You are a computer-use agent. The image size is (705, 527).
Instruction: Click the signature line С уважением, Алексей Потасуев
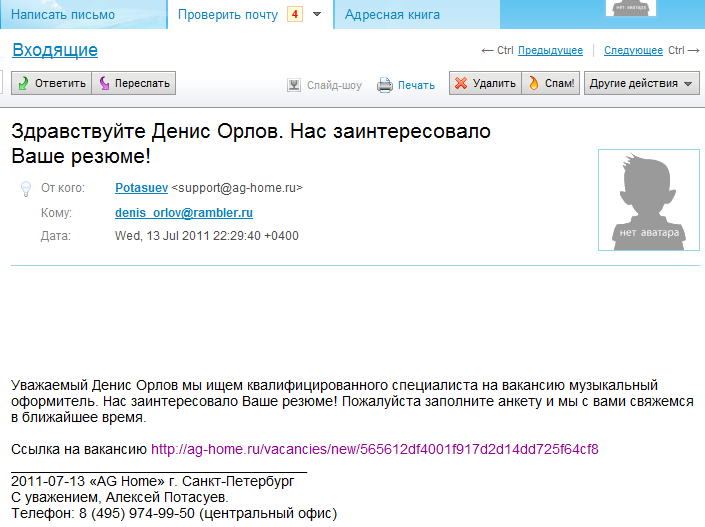coord(120,497)
